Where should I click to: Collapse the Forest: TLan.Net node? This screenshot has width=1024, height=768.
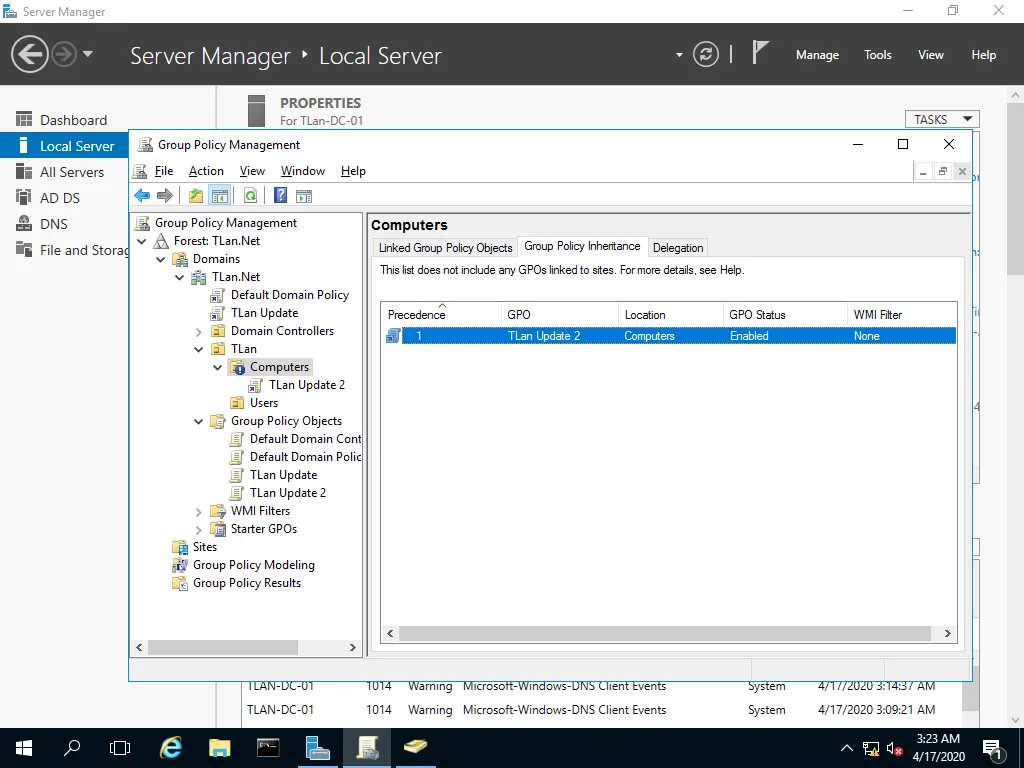point(142,241)
